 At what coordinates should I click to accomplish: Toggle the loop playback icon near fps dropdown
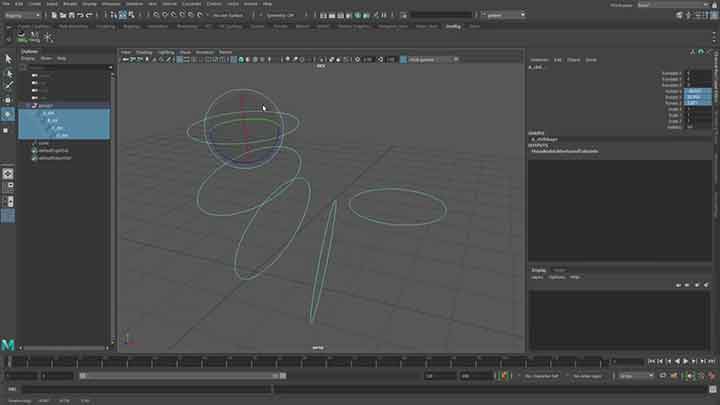click(x=663, y=376)
